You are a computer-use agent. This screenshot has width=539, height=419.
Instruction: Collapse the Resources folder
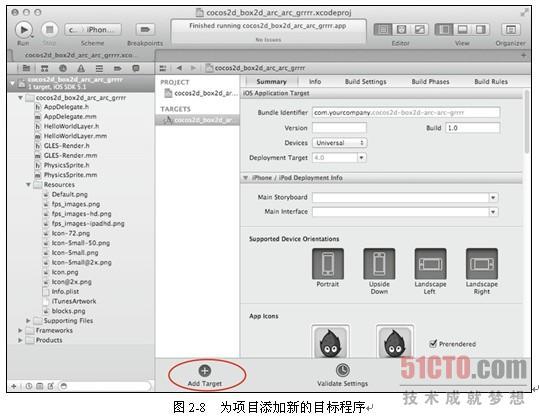tap(29, 185)
